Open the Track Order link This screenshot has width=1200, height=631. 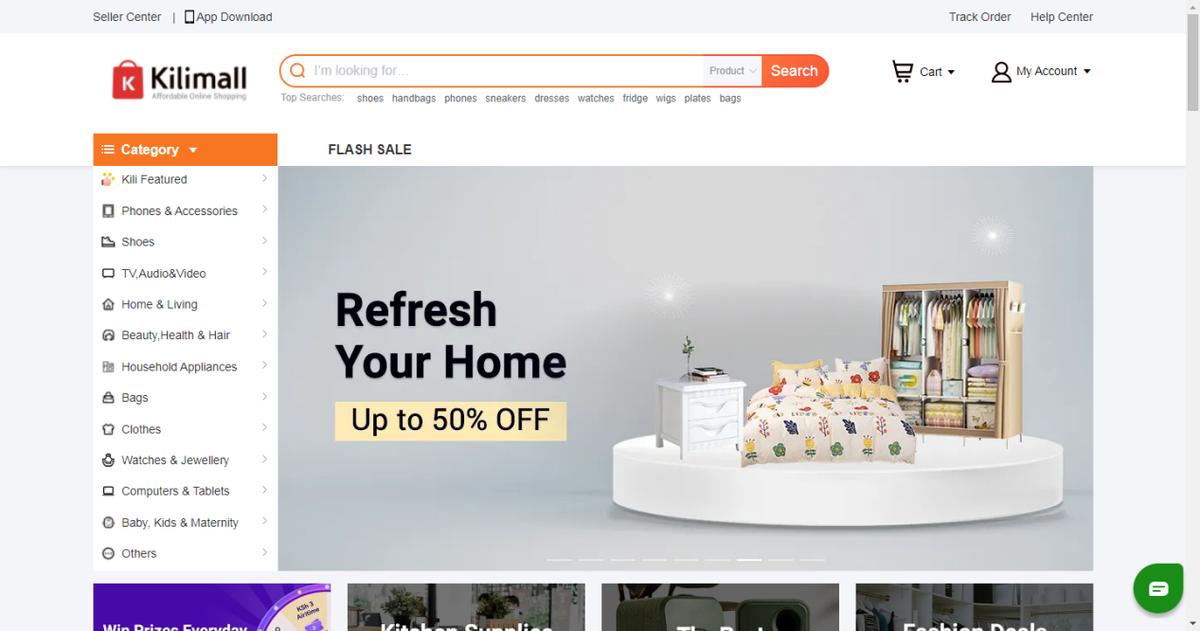[x=980, y=17]
